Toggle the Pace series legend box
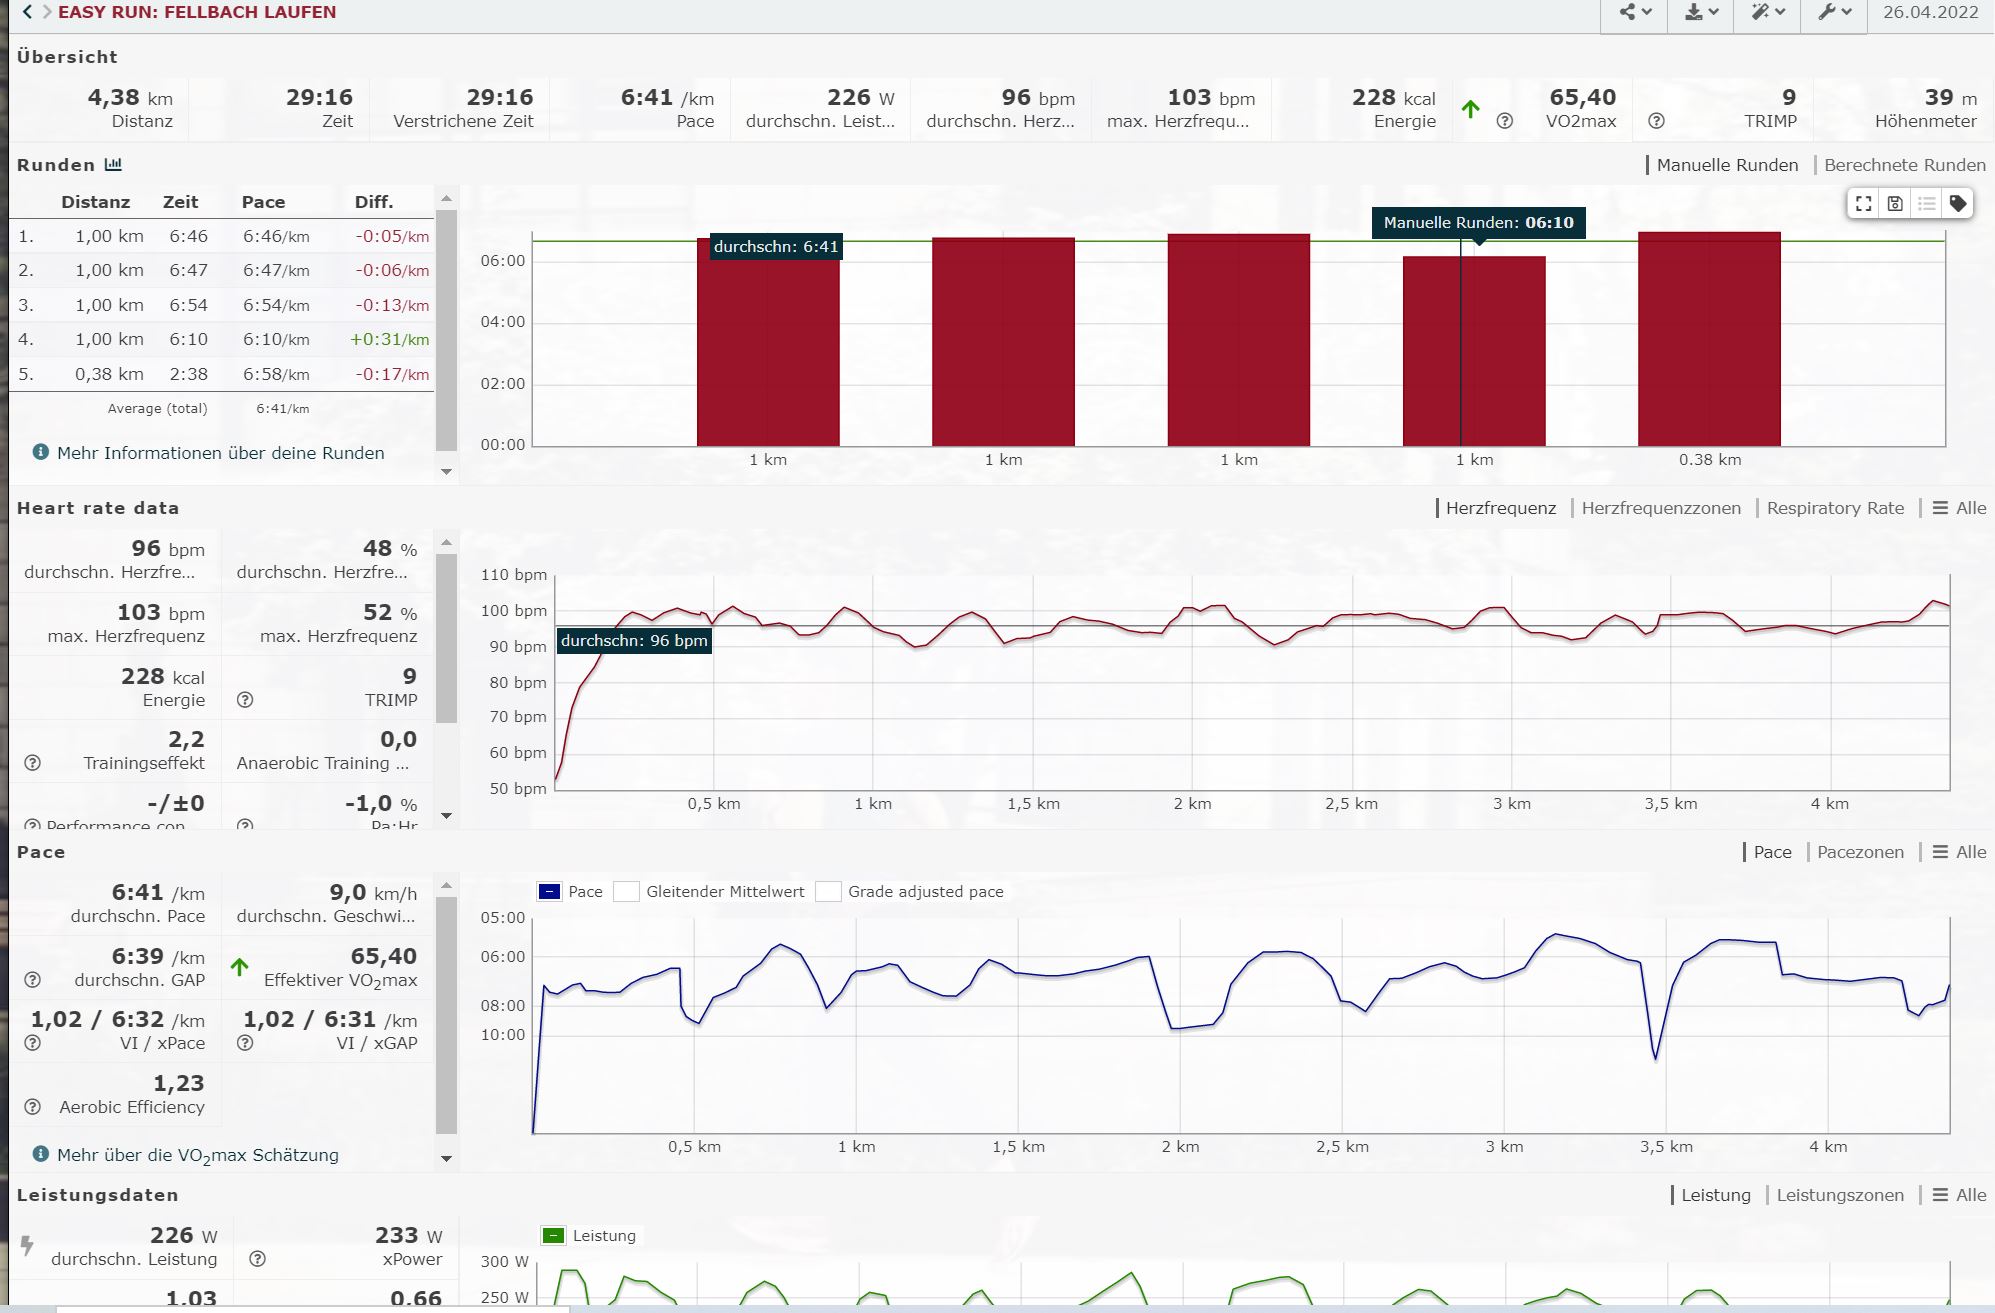This screenshot has width=1995, height=1313. [x=549, y=892]
